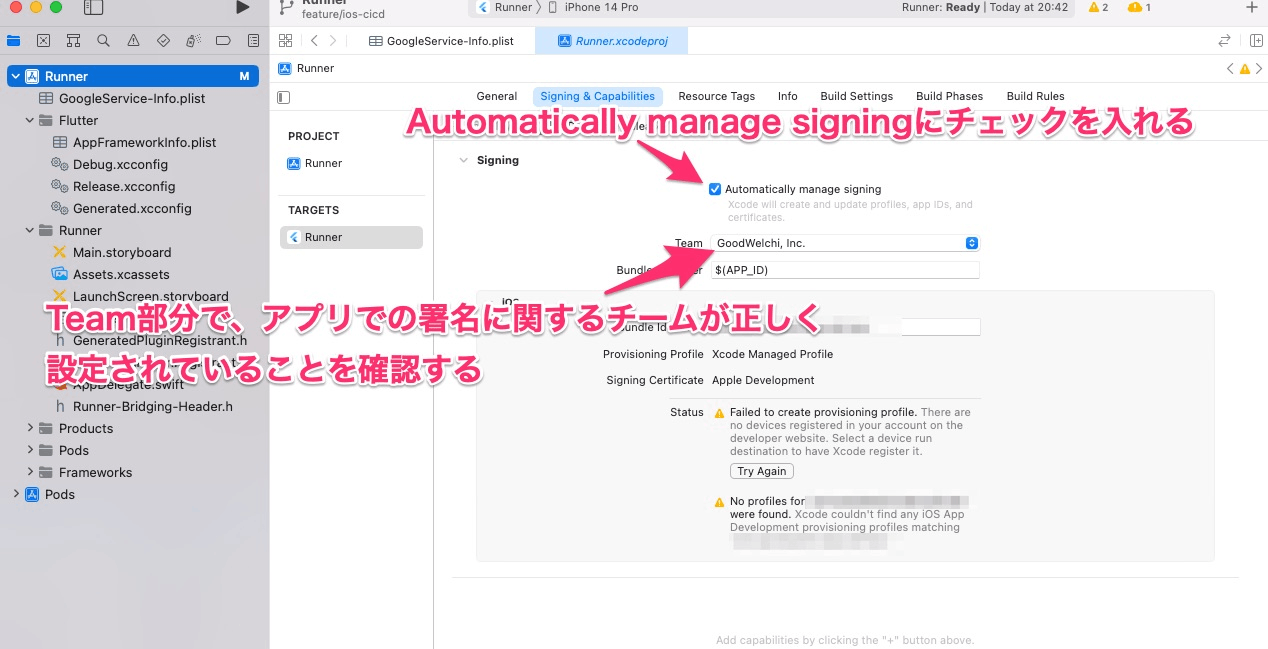This screenshot has width=1268, height=649.
Task: Switch to Resource Tags tab
Action: pyautogui.click(x=717, y=96)
